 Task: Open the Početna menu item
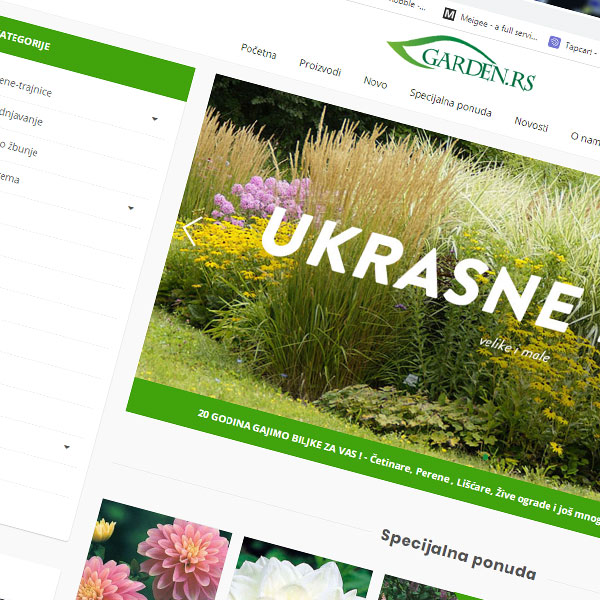coord(259,51)
